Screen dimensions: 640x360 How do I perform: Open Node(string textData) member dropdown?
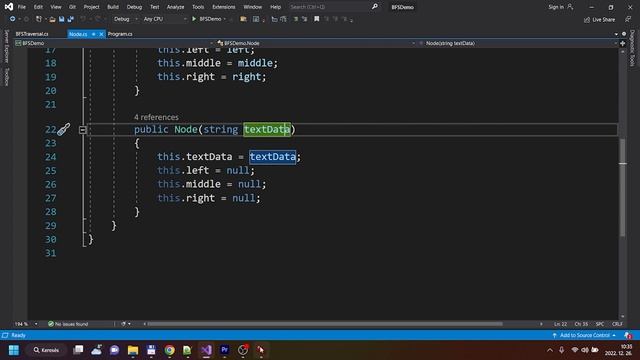pyautogui.click(x=518, y=43)
